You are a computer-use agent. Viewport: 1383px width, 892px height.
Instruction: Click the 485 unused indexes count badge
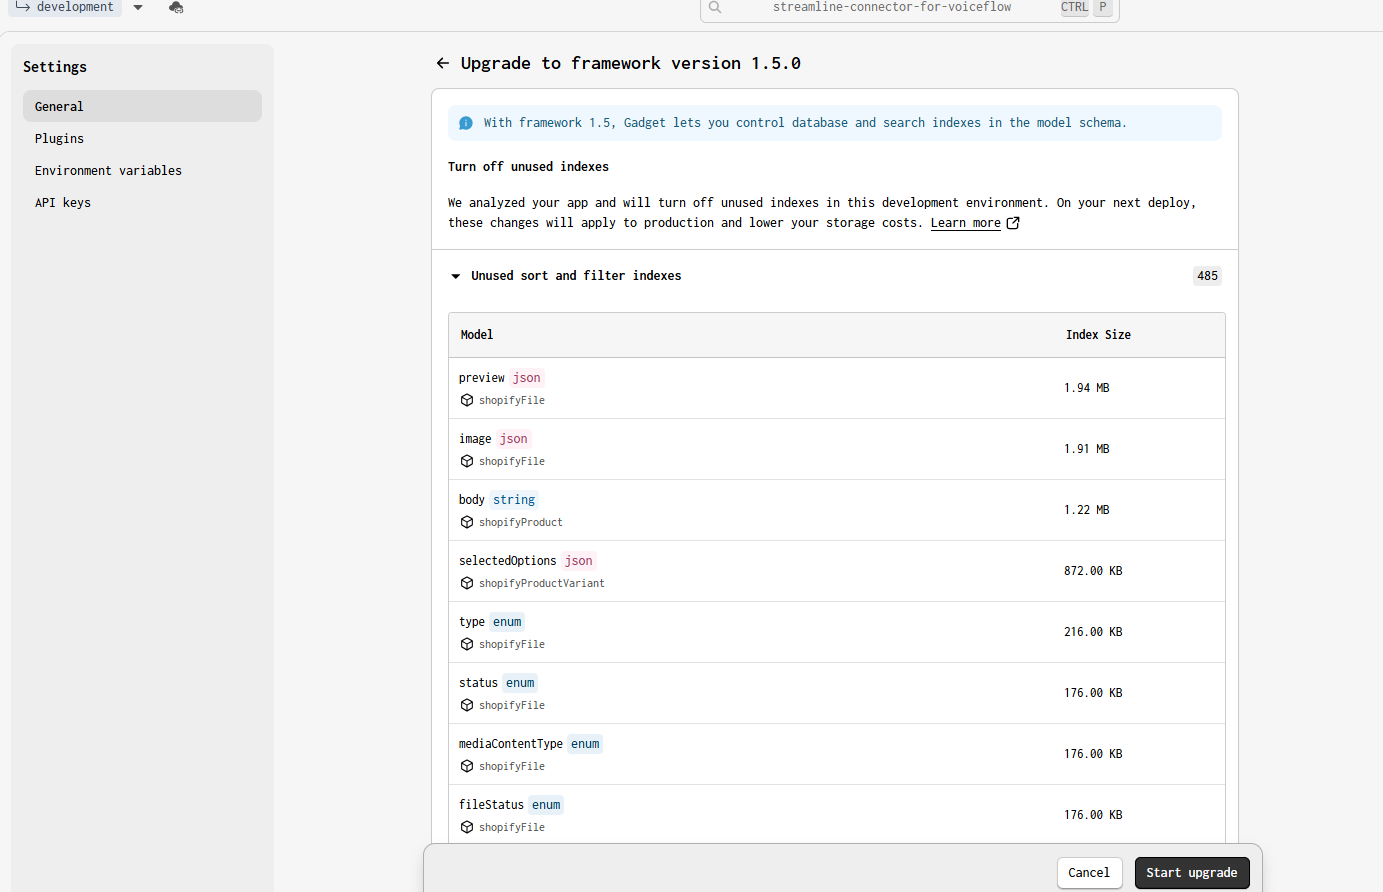(1207, 276)
